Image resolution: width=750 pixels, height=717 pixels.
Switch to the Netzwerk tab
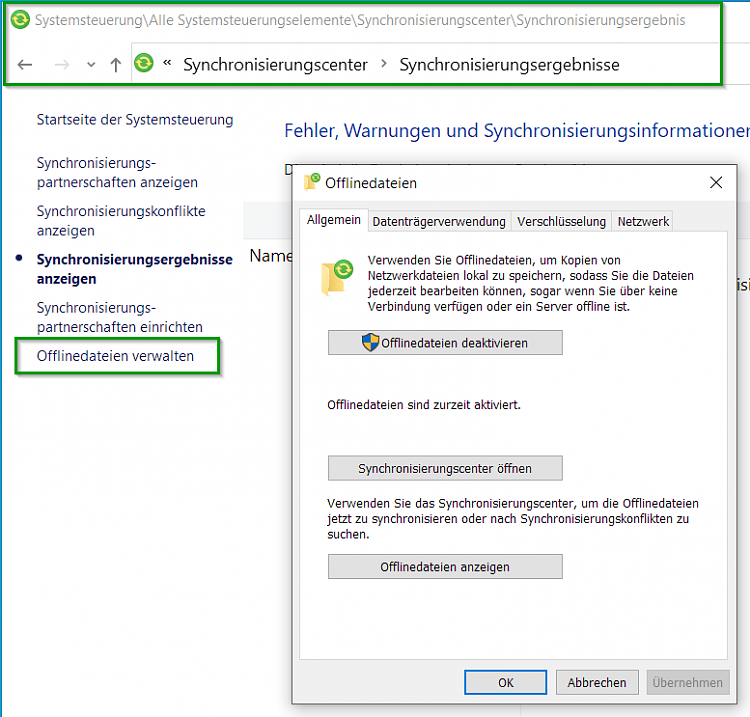643,221
